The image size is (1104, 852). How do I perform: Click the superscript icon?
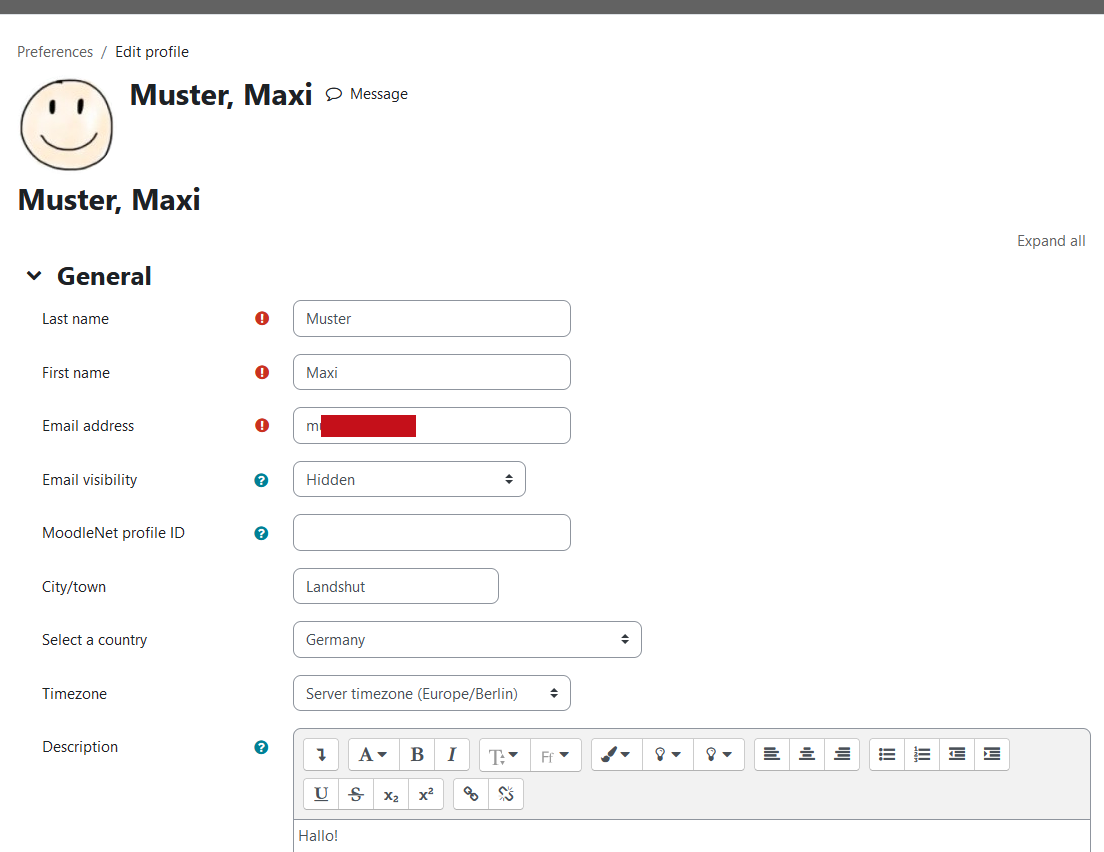click(426, 794)
